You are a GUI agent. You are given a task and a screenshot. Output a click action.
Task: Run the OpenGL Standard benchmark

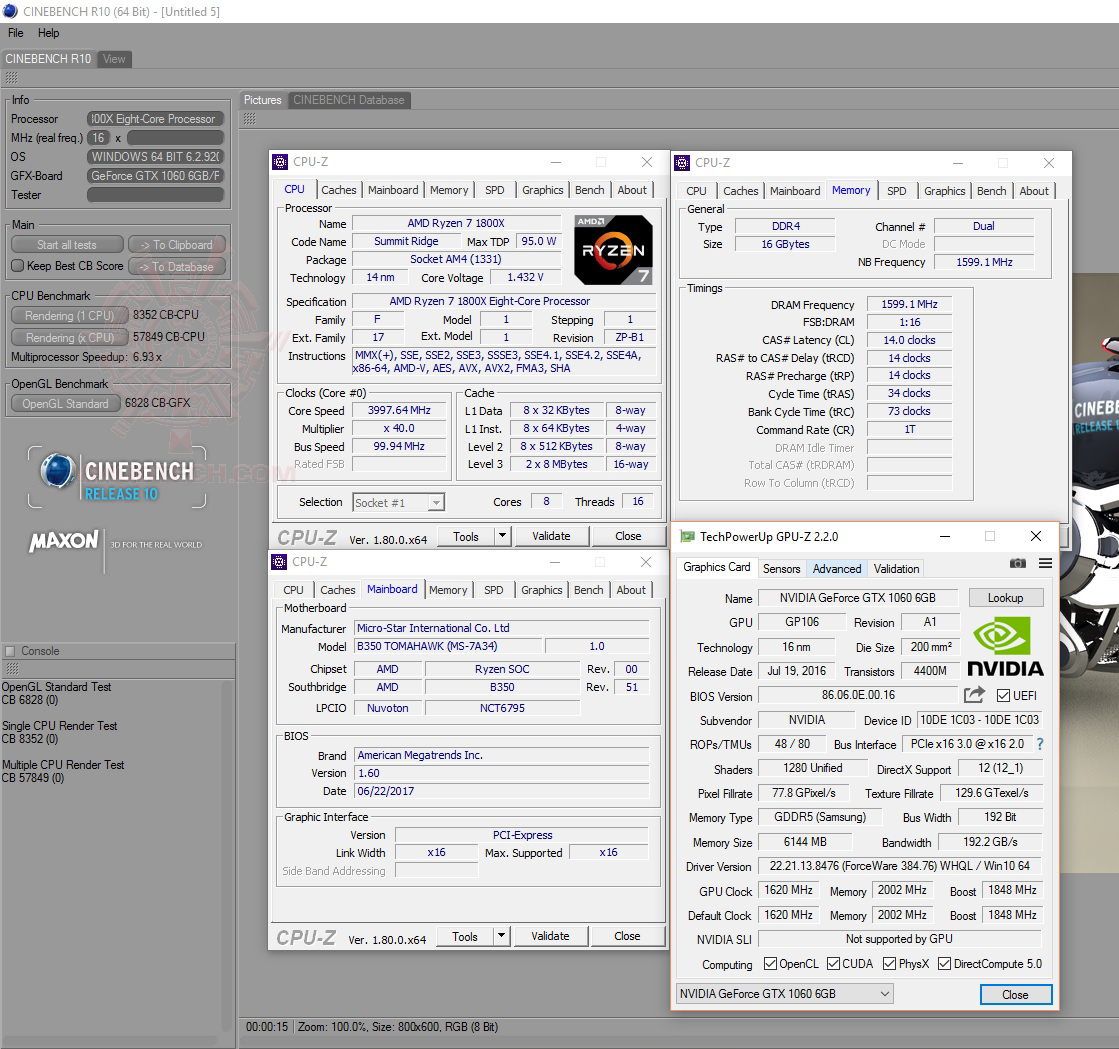[x=65, y=404]
